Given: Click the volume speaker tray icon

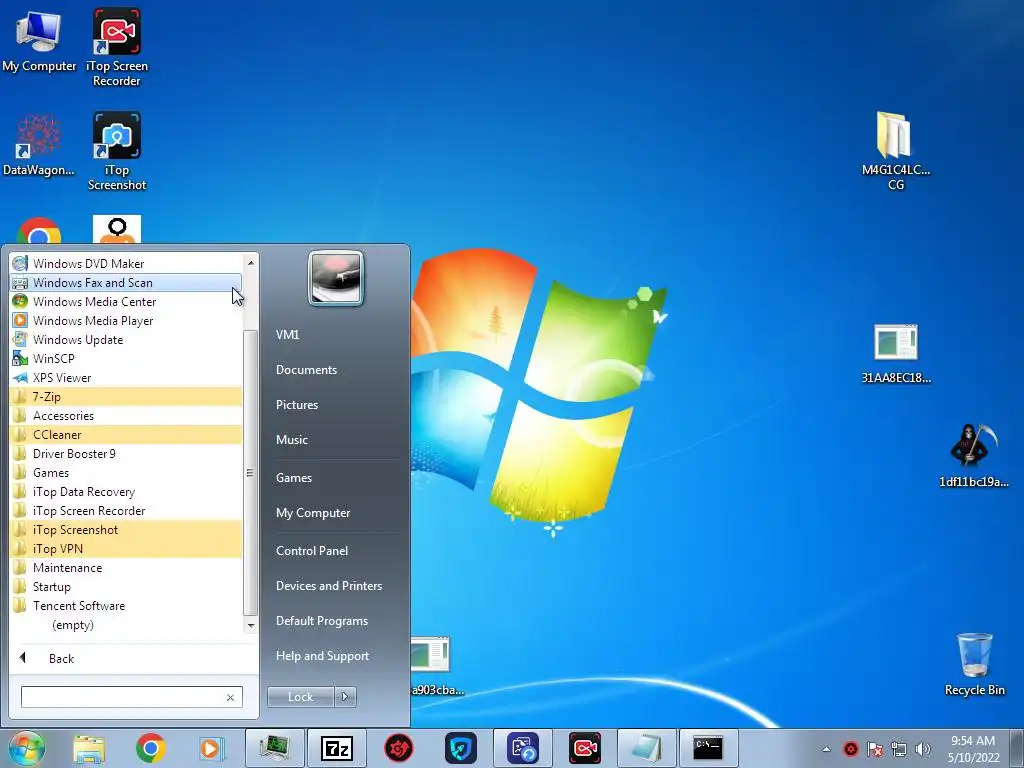Looking at the screenshot, I should tap(922, 749).
